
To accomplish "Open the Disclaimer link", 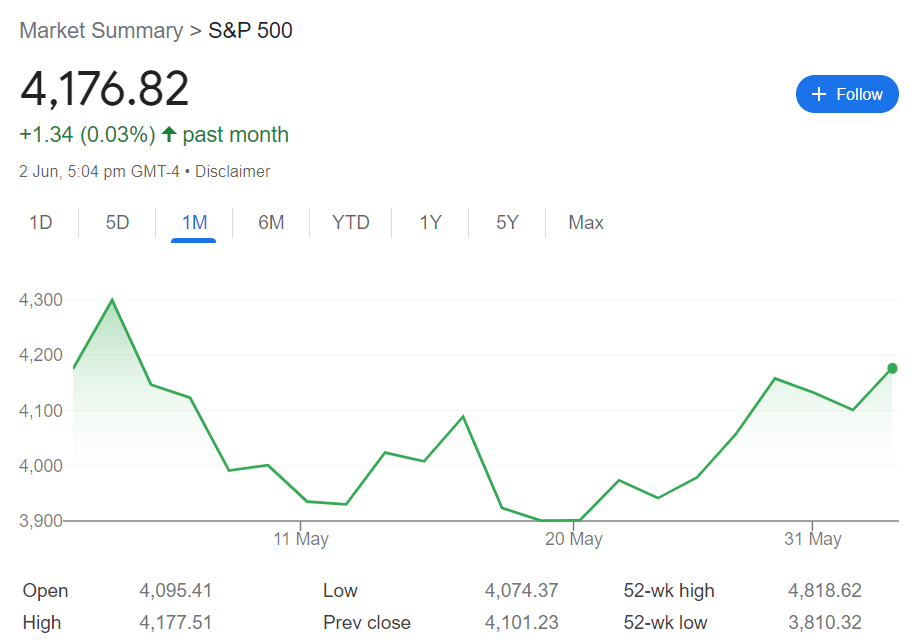I will point(233,171).
